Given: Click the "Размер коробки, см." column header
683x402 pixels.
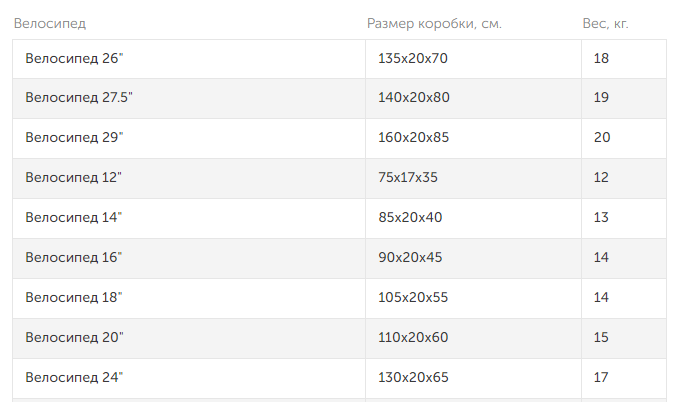Looking at the screenshot, I should pos(434,23).
